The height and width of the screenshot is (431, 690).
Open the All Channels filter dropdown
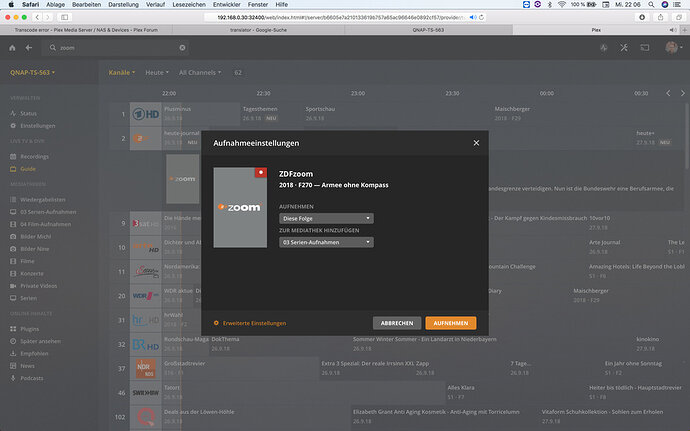pos(200,73)
